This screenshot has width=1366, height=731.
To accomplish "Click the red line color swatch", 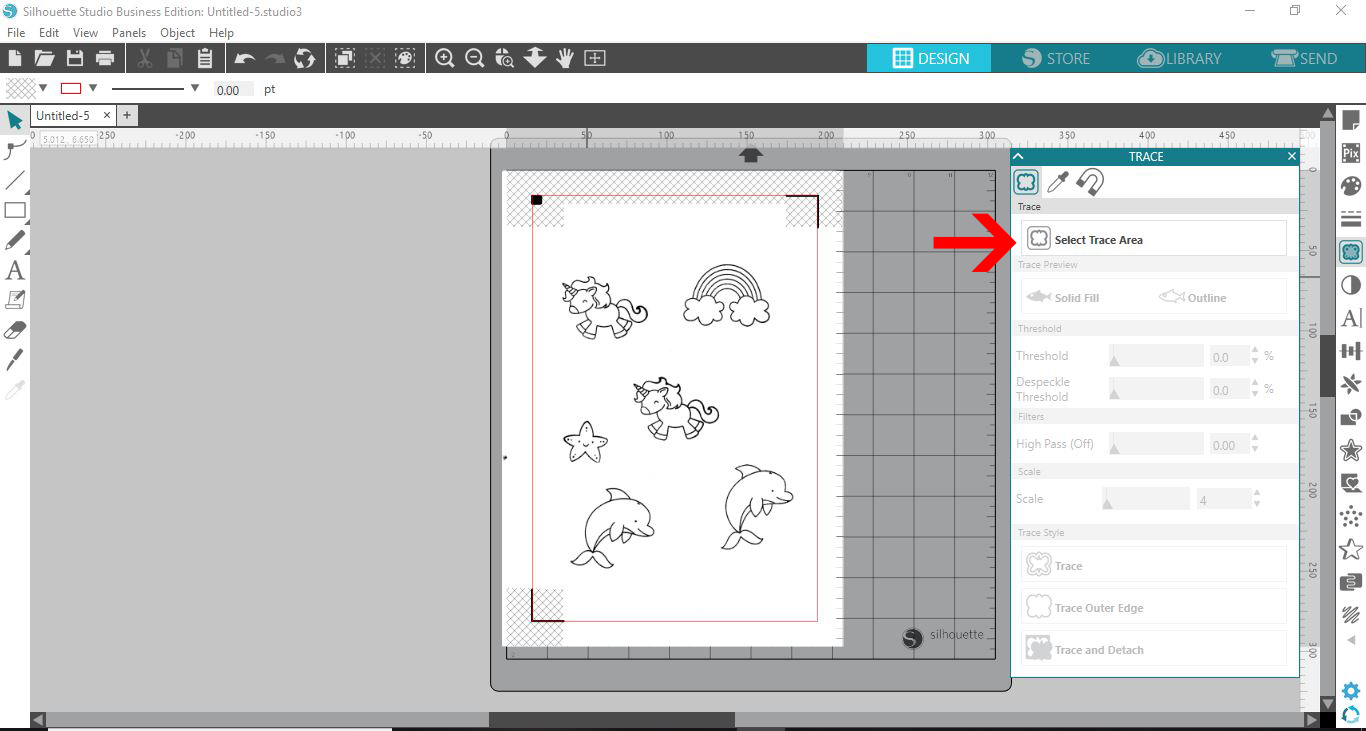I will point(71,89).
